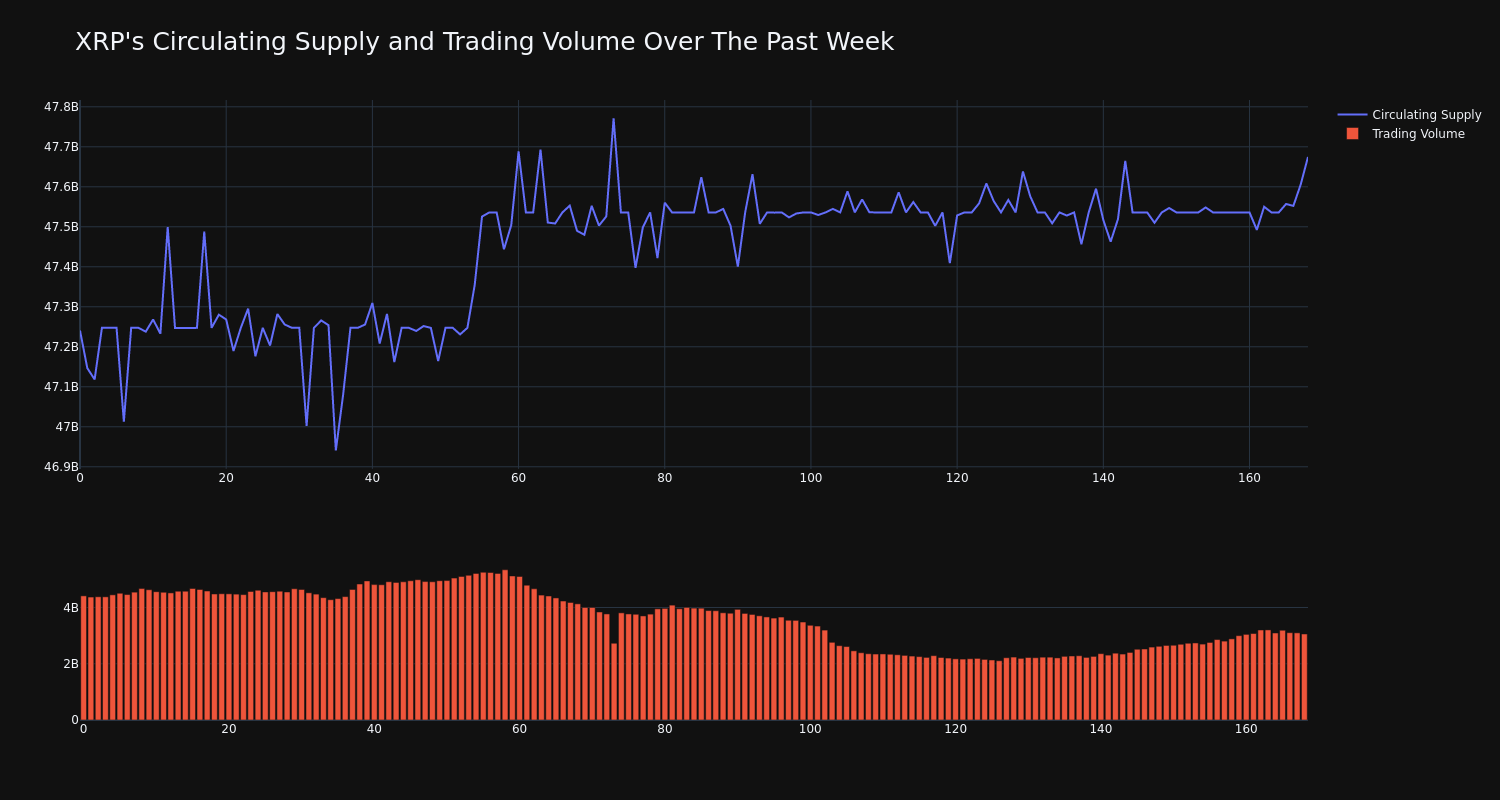
Task: Click the 100 tick on supply chart x-axis
Action: (811, 478)
